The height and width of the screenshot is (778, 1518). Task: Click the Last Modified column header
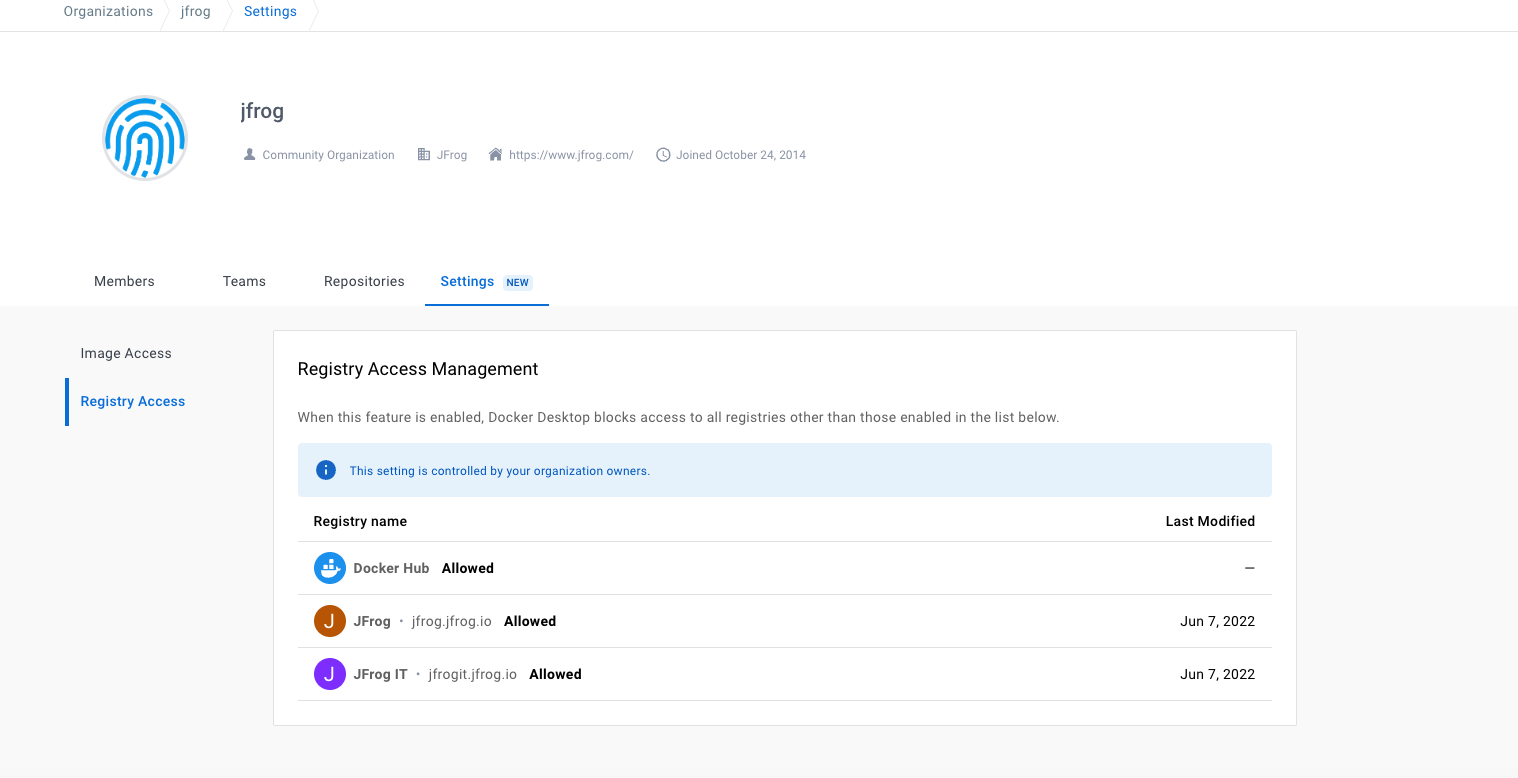(x=1210, y=521)
